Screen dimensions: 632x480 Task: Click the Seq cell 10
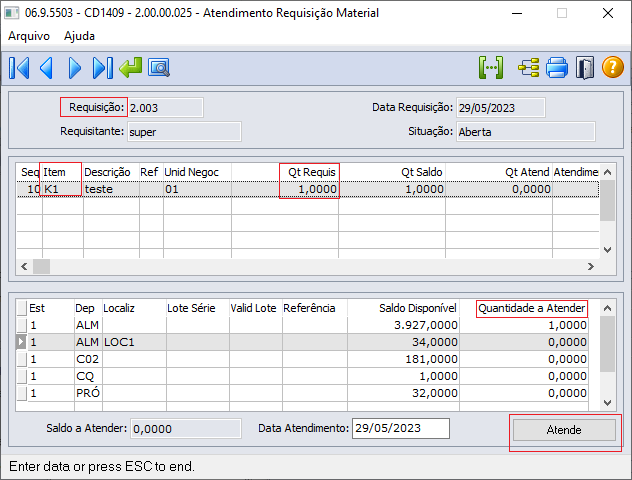30,189
